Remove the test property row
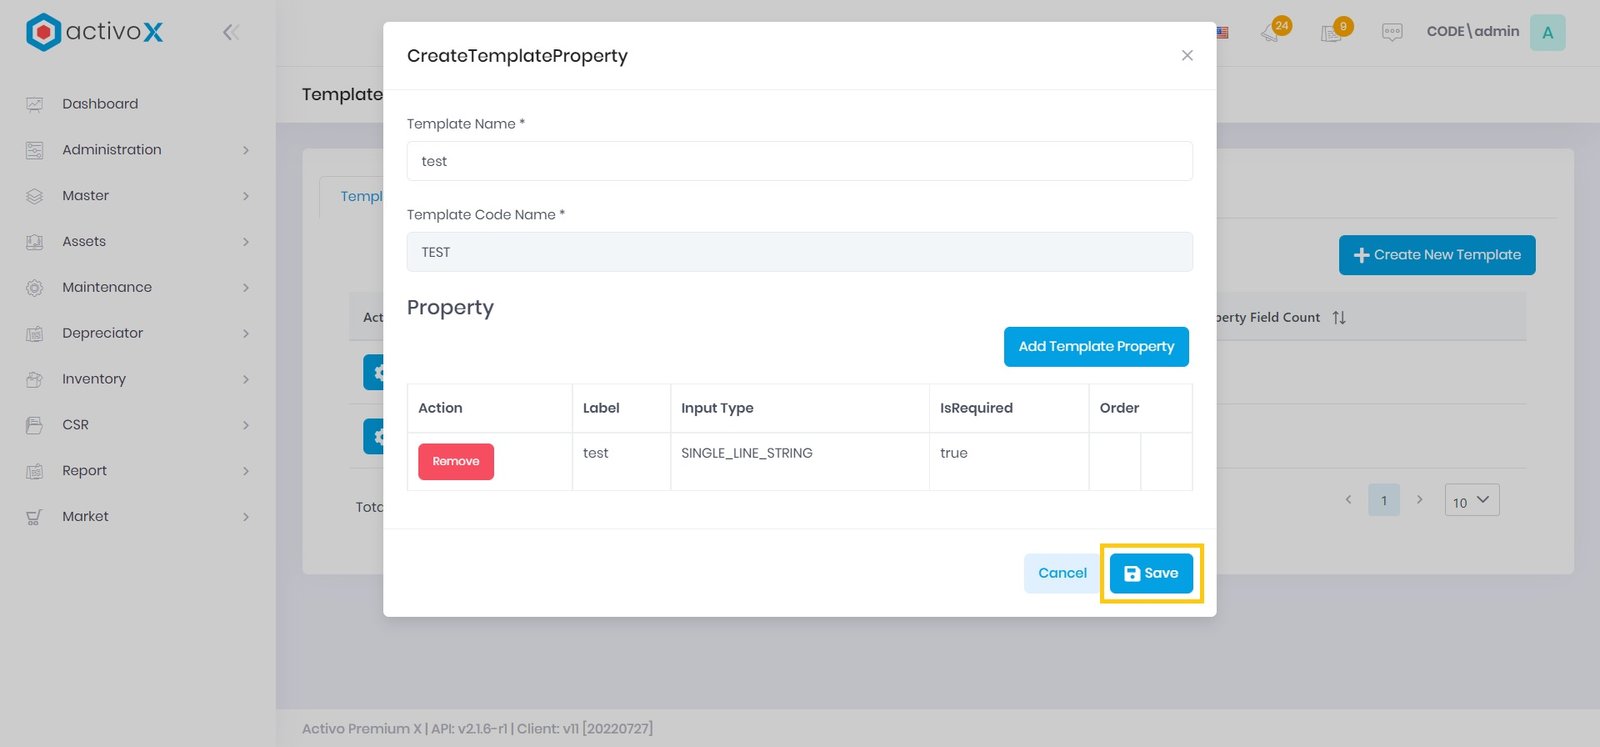This screenshot has width=1600, height=747. [x=456, y=462]
